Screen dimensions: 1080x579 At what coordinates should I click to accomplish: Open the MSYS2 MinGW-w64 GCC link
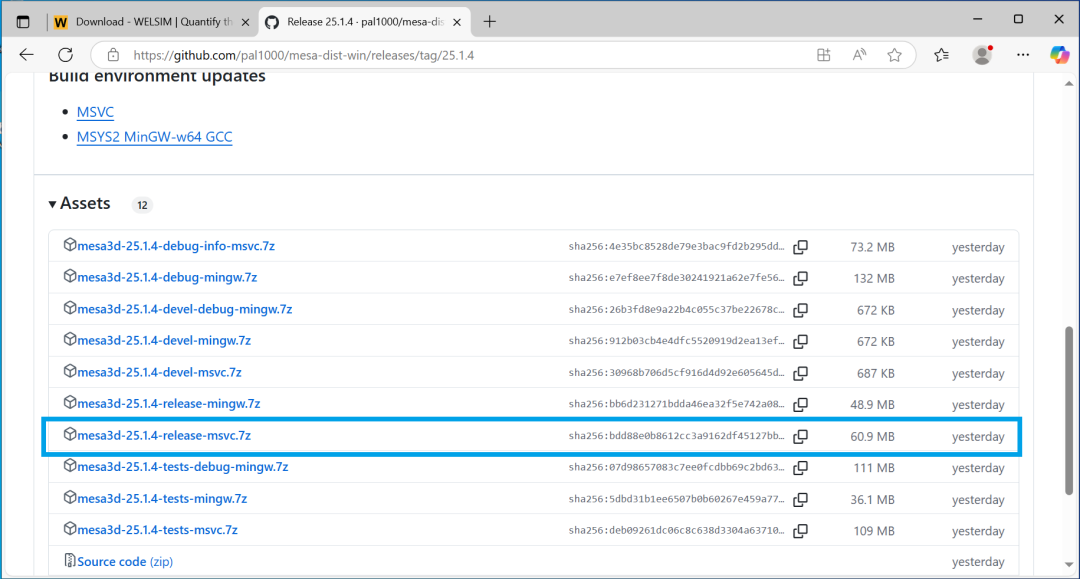point(154,136)
